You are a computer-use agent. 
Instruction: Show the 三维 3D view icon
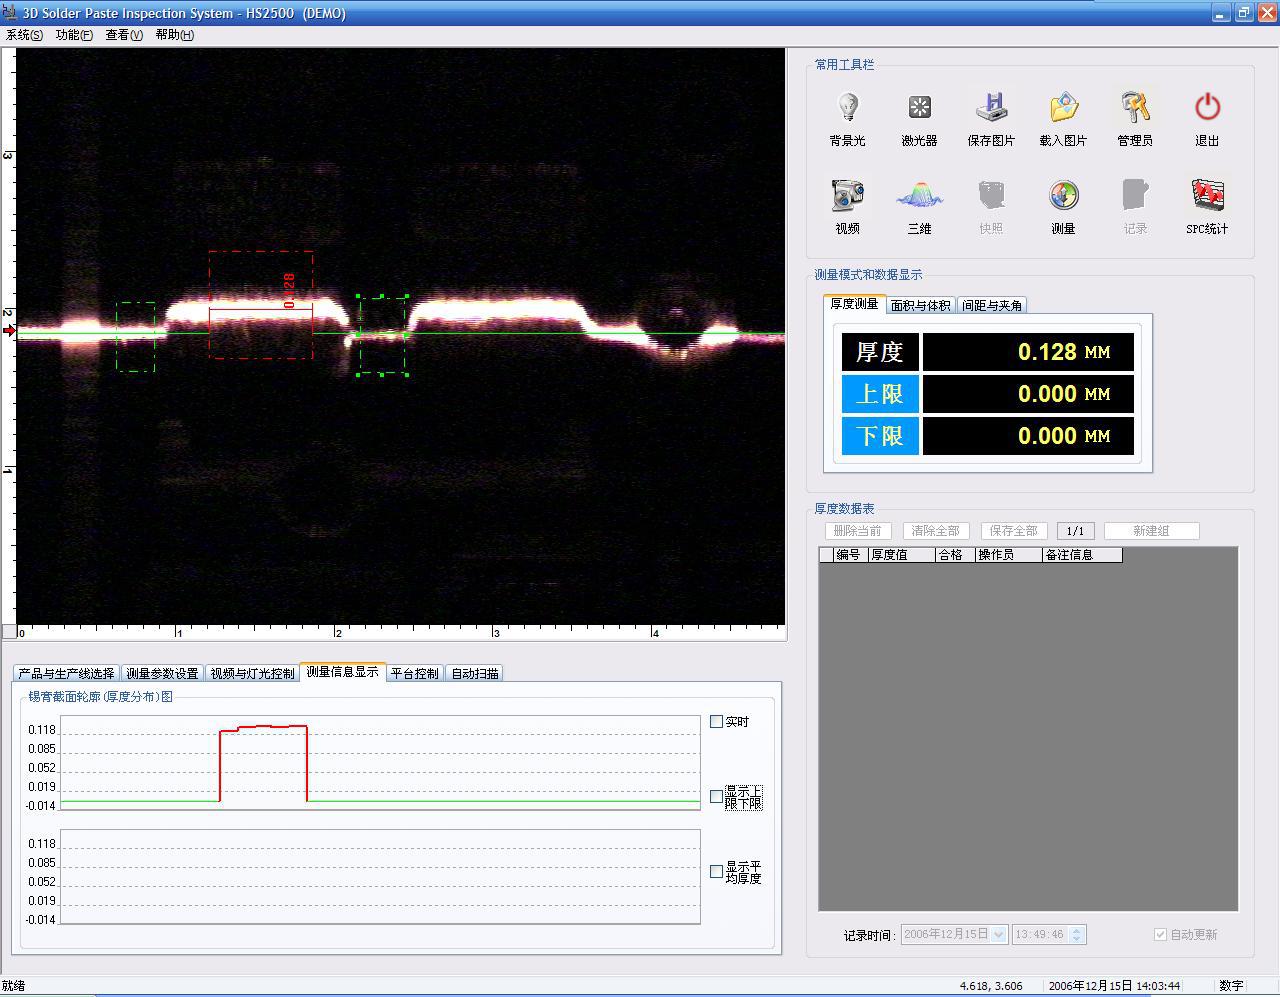919,196
